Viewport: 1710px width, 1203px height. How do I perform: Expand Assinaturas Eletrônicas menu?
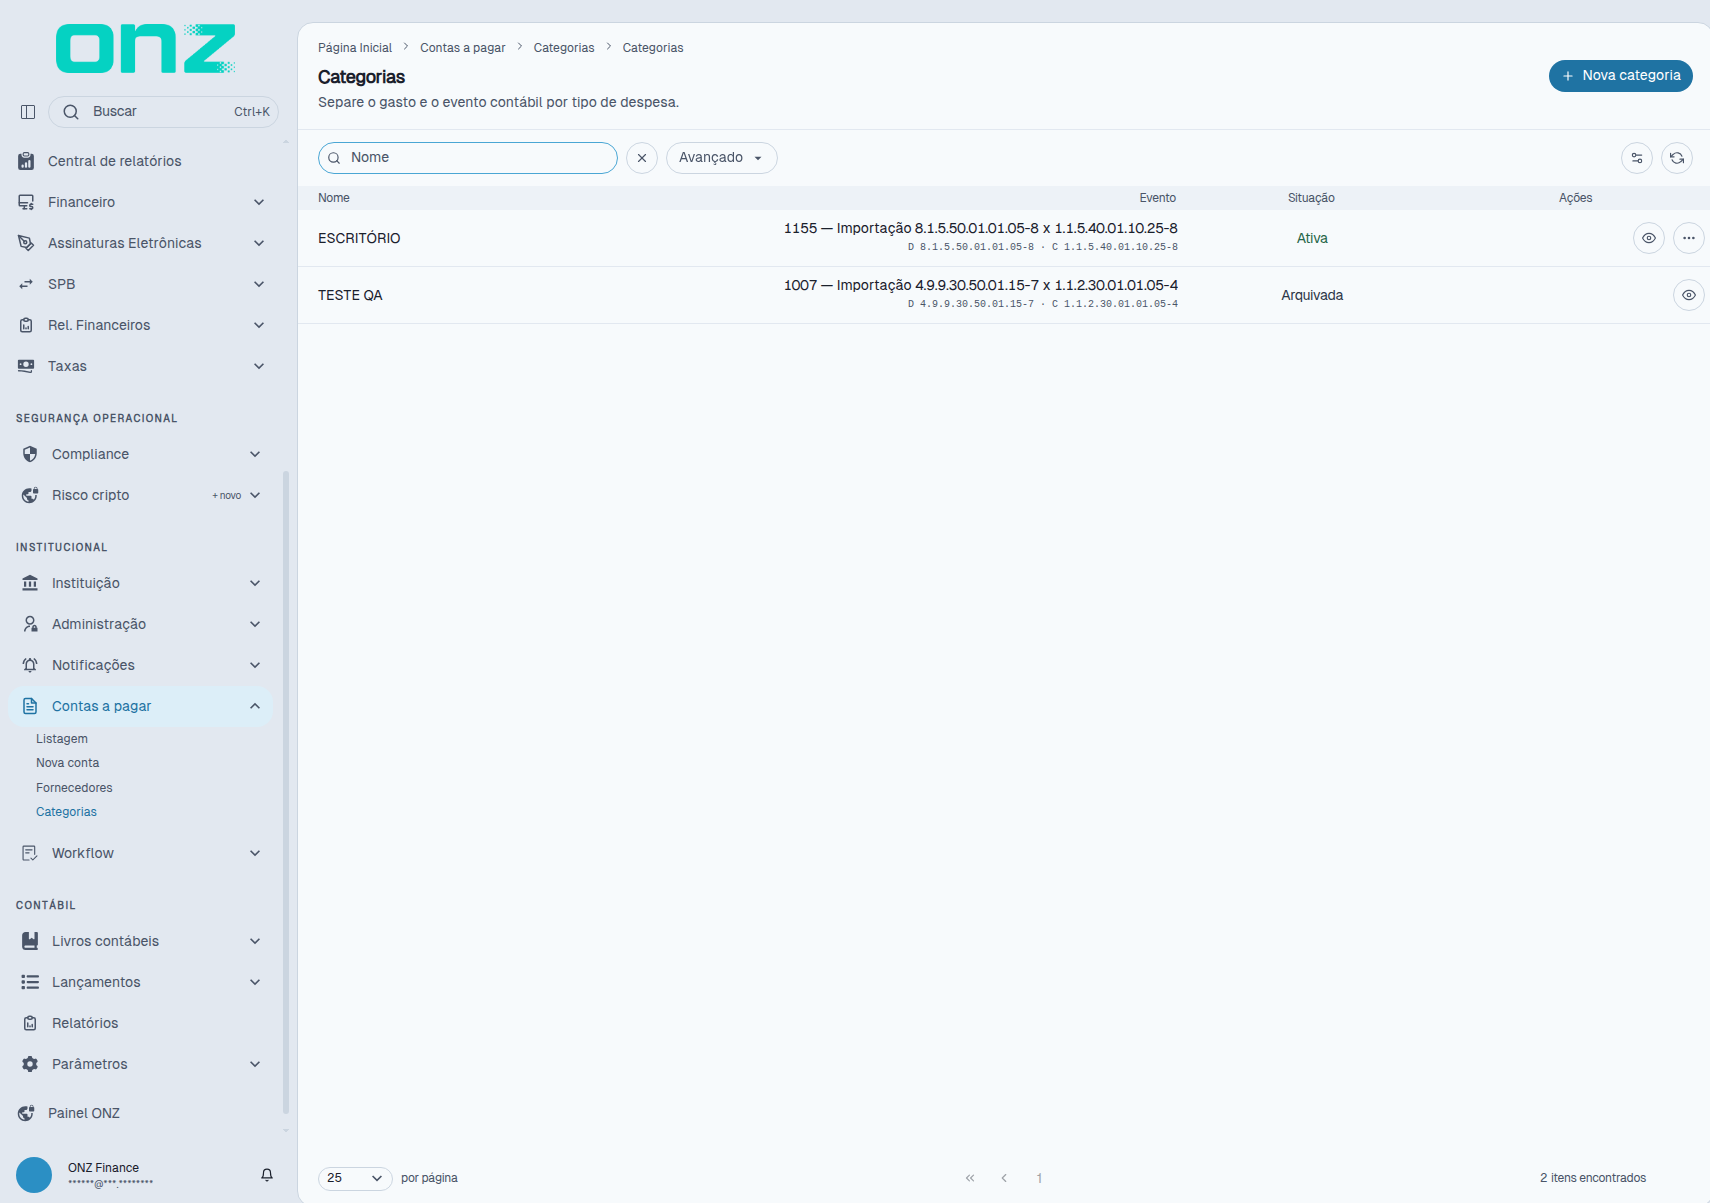(143, 243)
